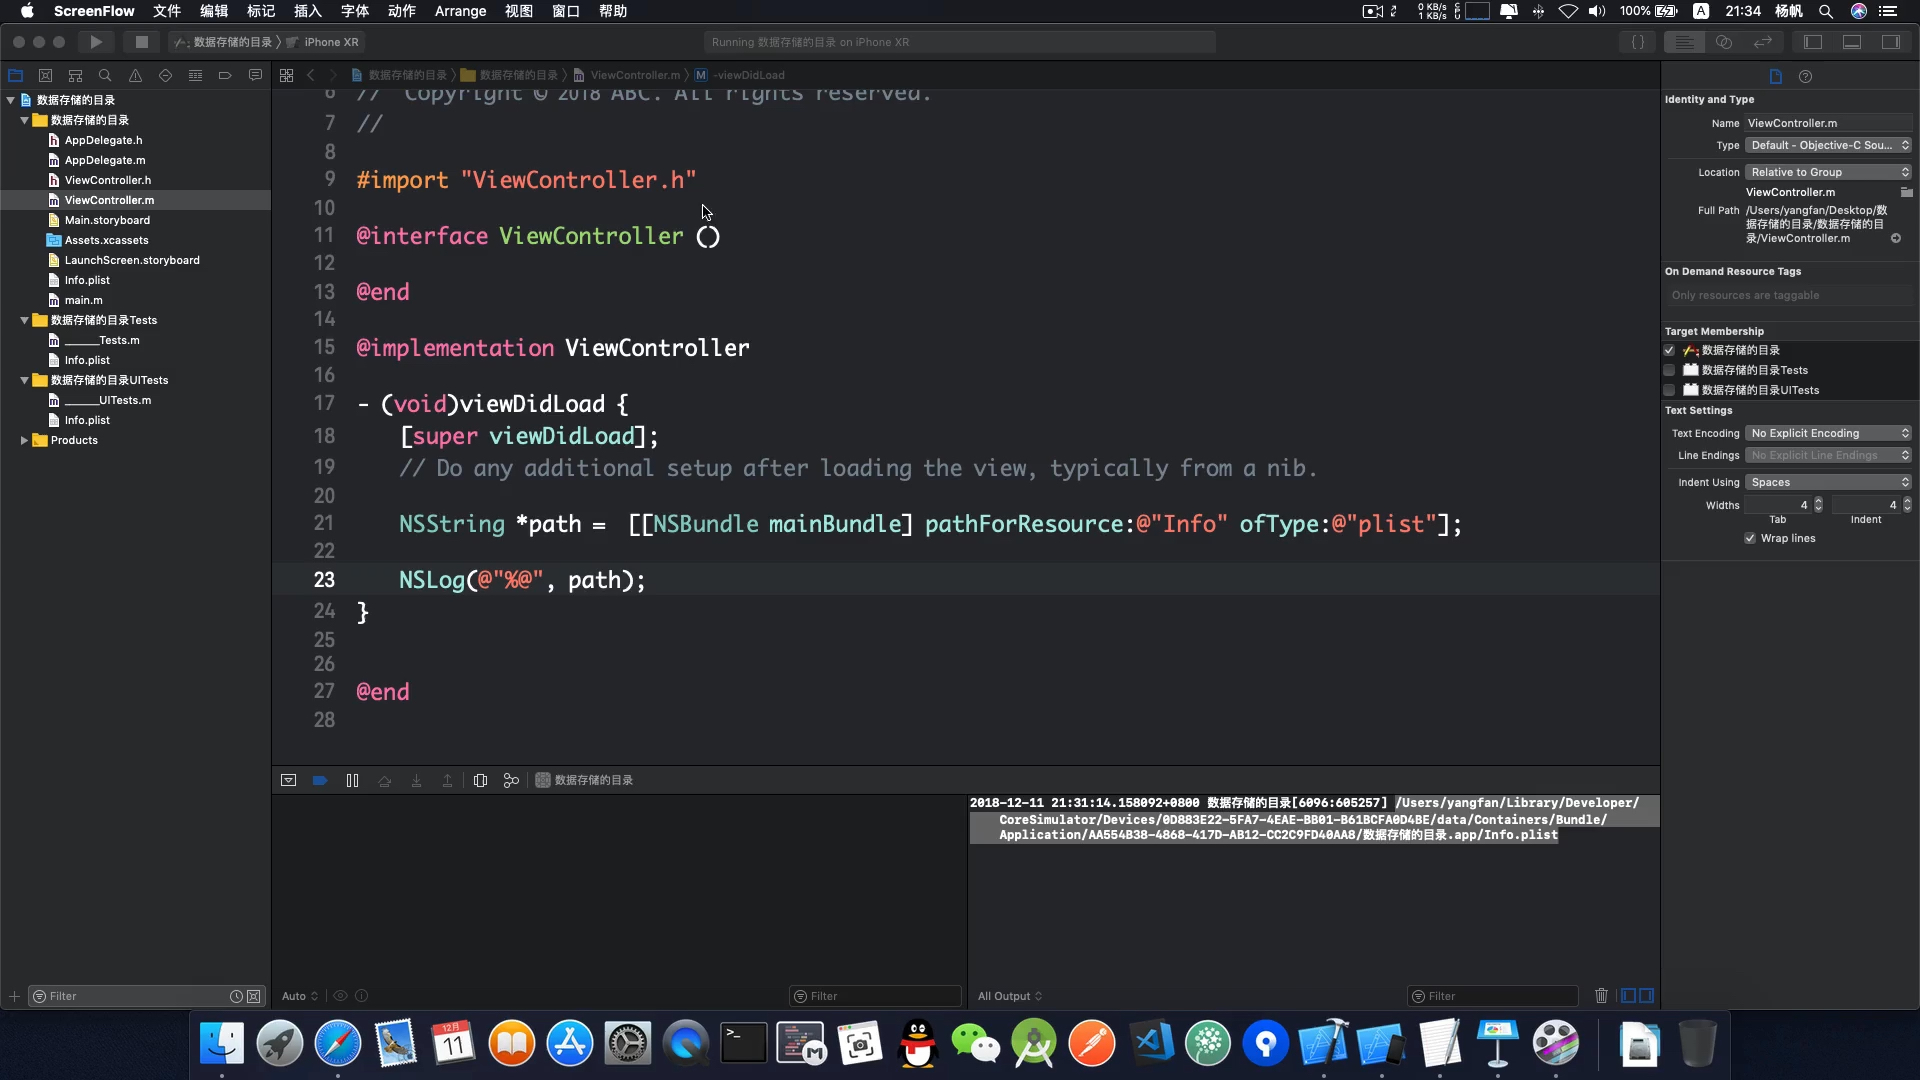Open the 帮助 menu
The height and width of the screenshot is (1080, 1920).
click(613, 11)
